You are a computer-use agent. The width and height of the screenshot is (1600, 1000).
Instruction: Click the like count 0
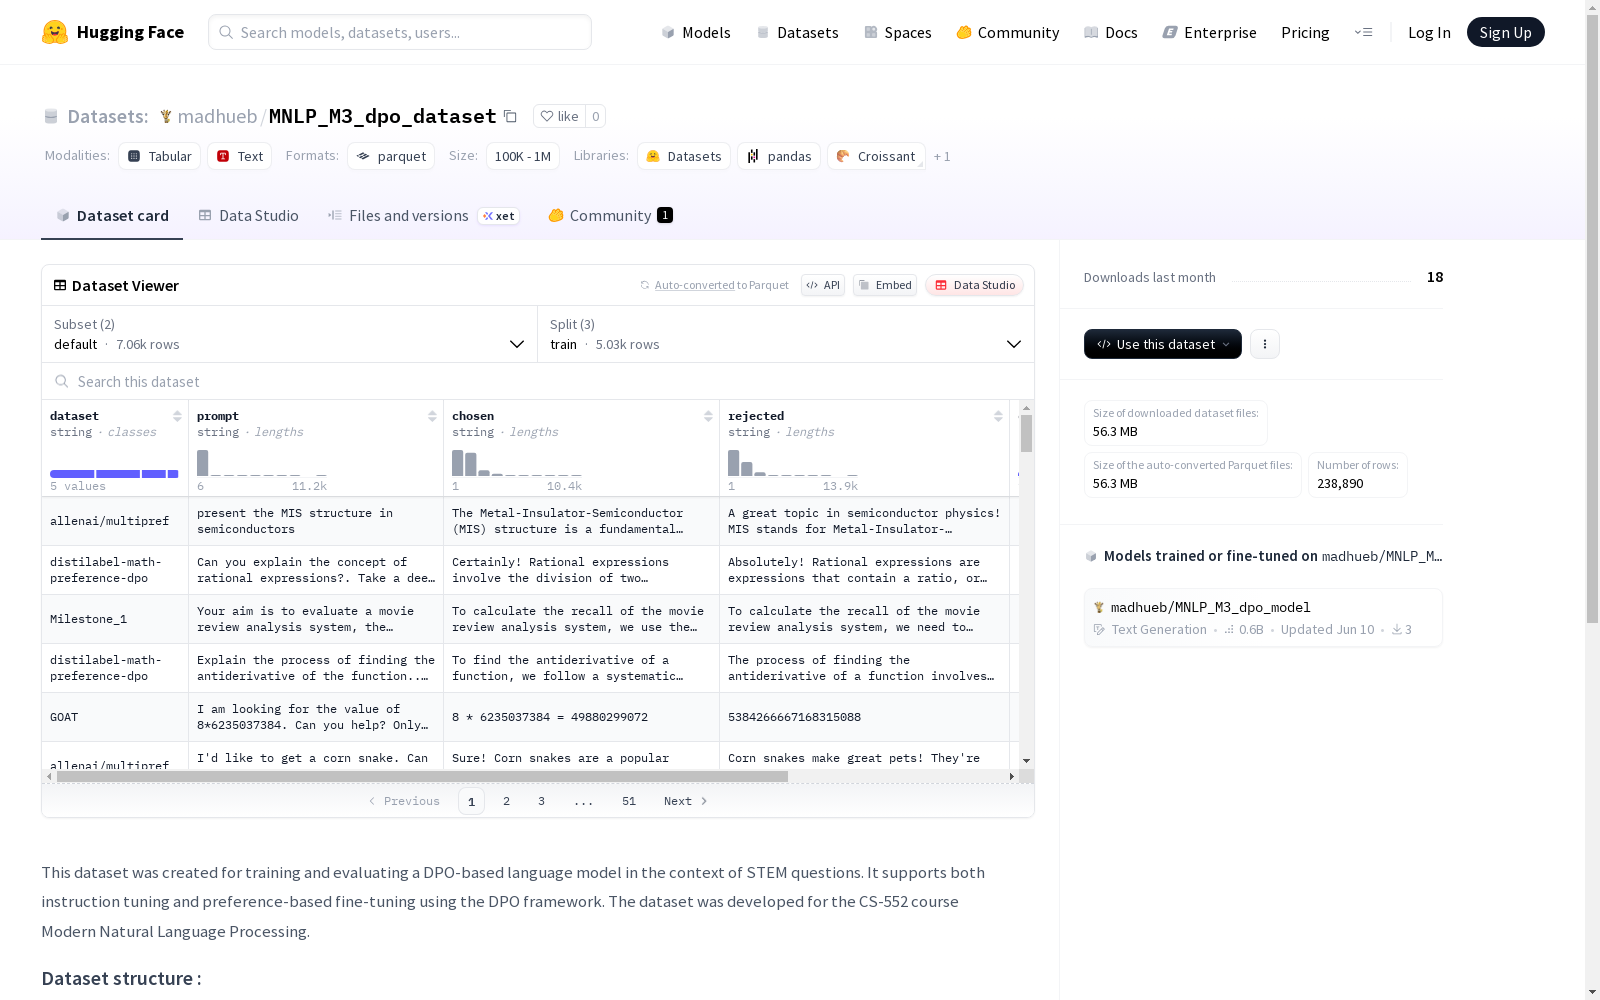tap(595, 116)
